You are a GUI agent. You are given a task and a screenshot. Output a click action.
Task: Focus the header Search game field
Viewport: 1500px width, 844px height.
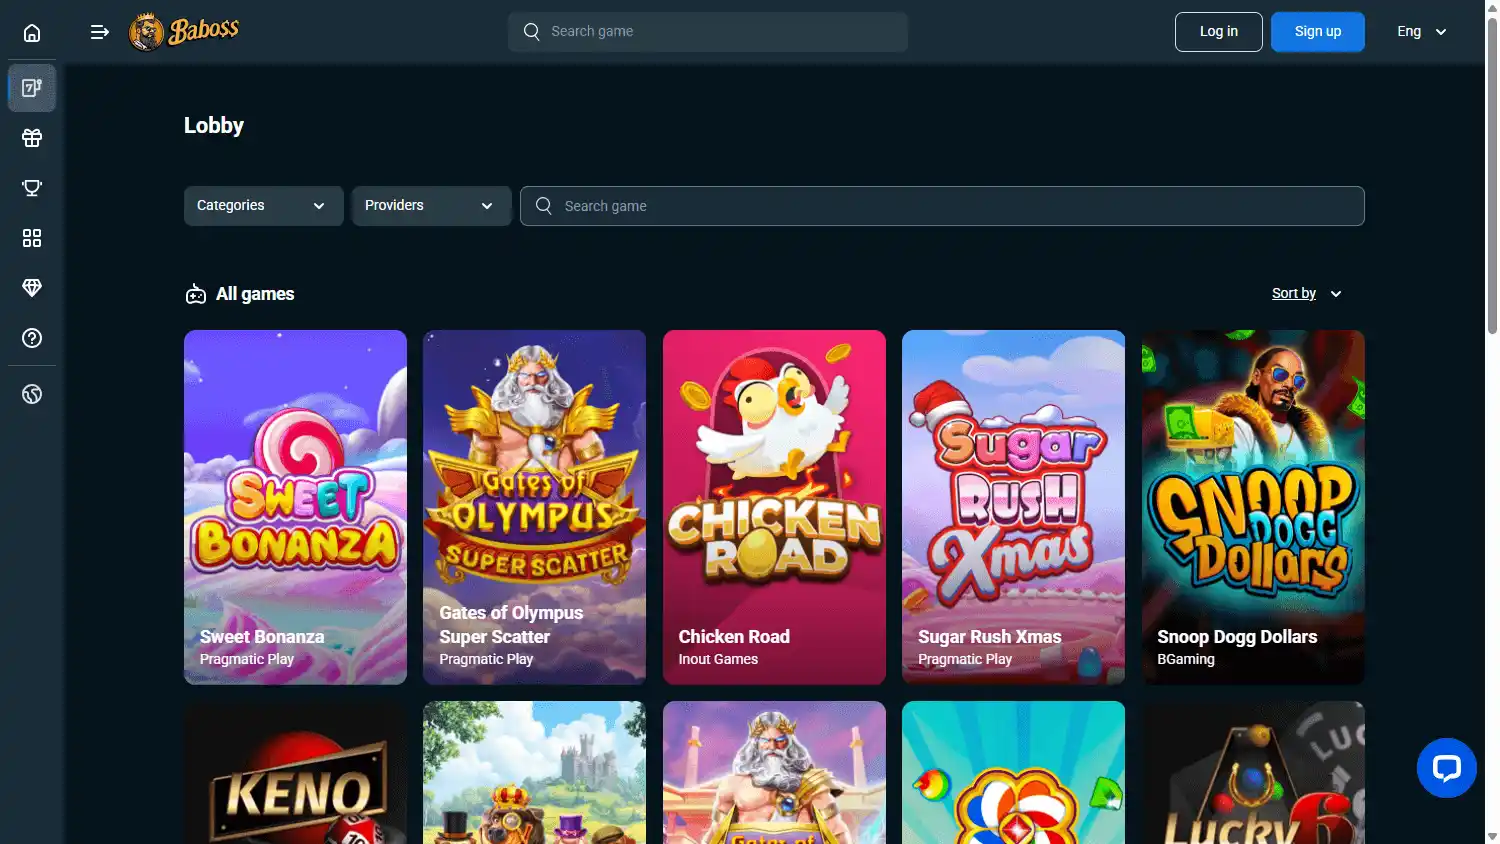click(x=708, y=32)
